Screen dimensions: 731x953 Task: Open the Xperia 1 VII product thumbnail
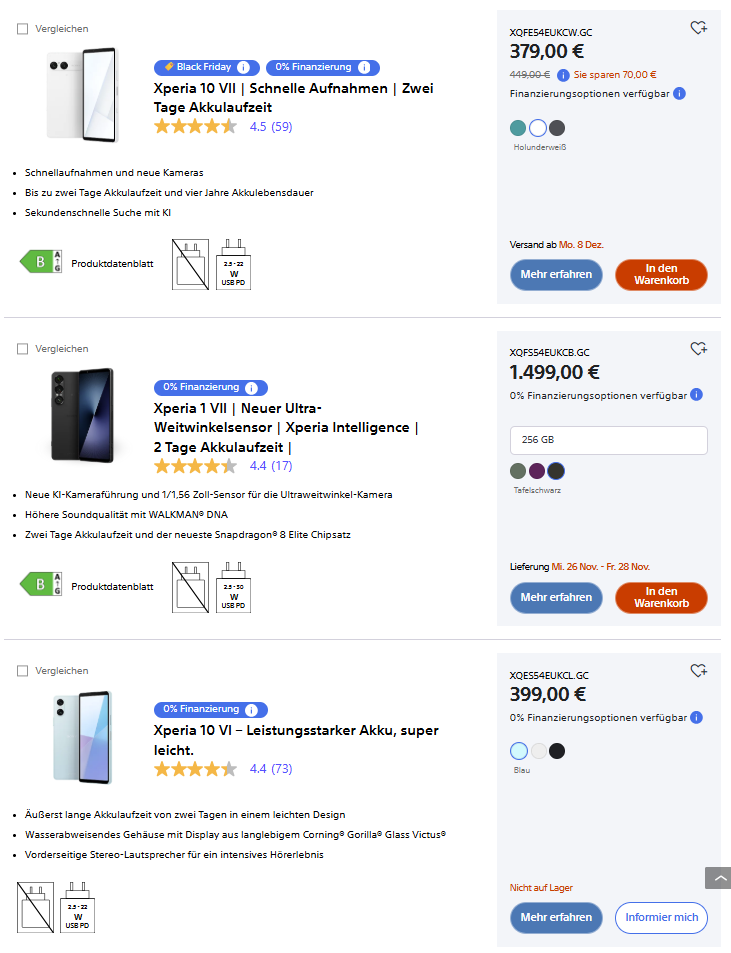tap(82, 415)
